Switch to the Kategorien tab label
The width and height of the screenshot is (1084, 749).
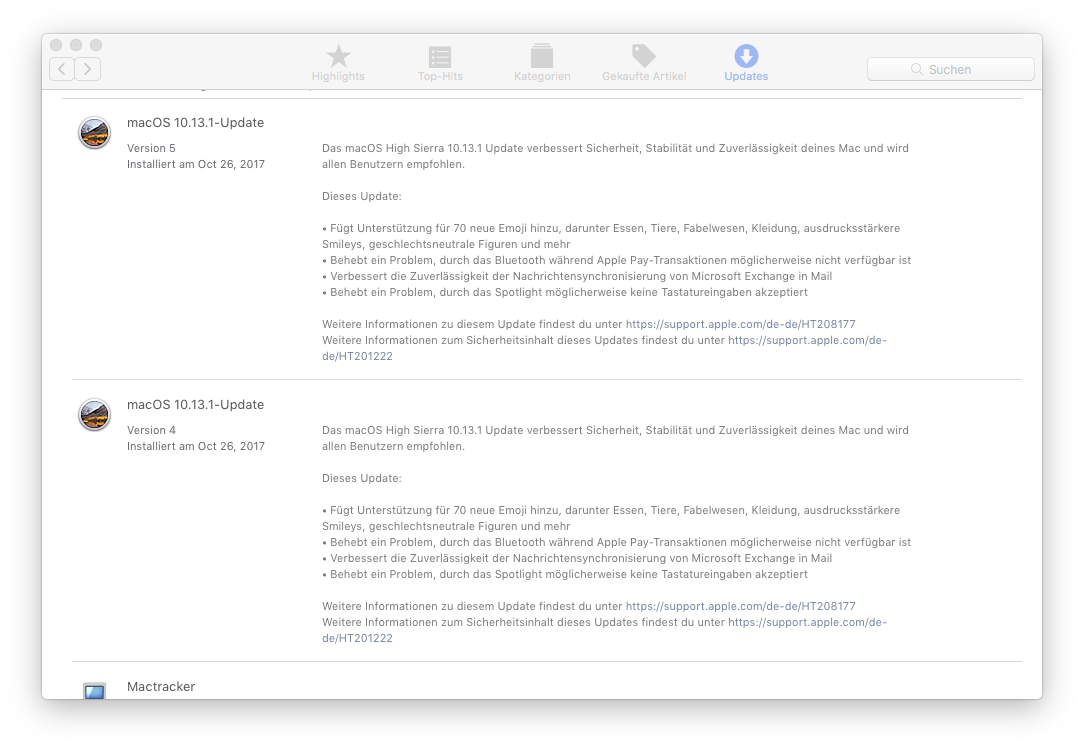(x=542, y=76)
